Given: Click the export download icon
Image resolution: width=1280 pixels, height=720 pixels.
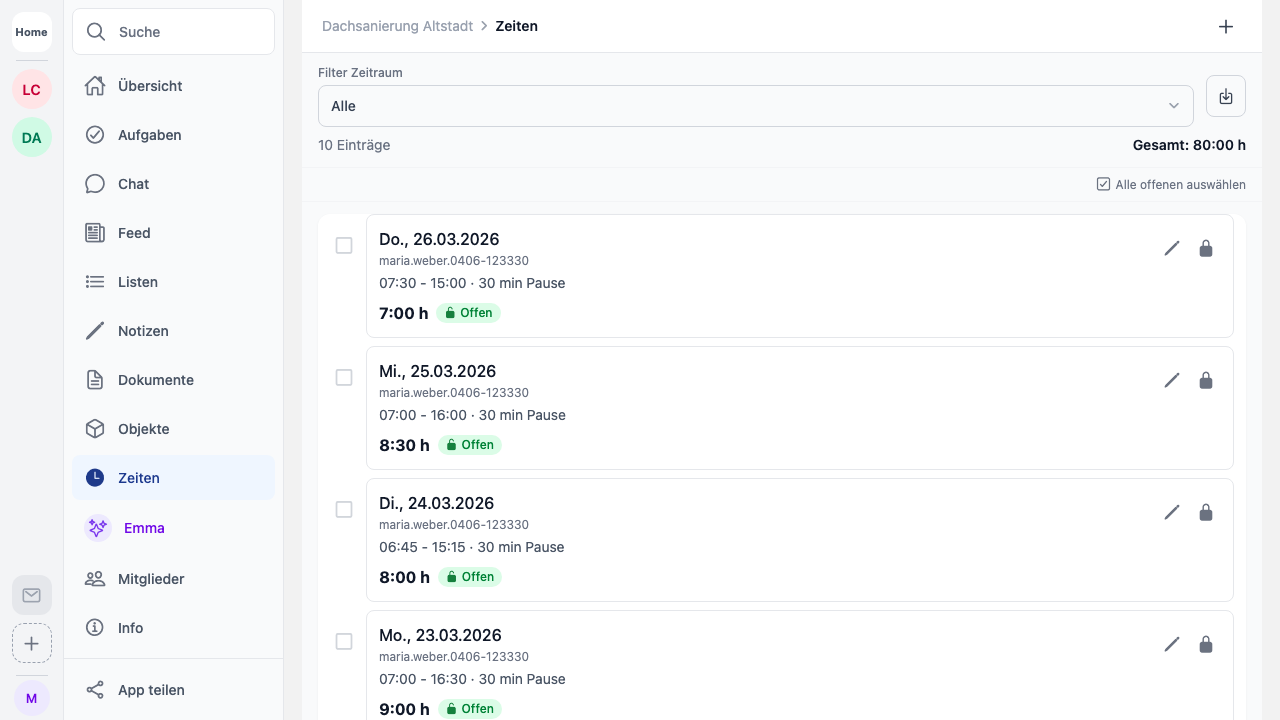Looking at the screenshot, I should [1226, 97].
